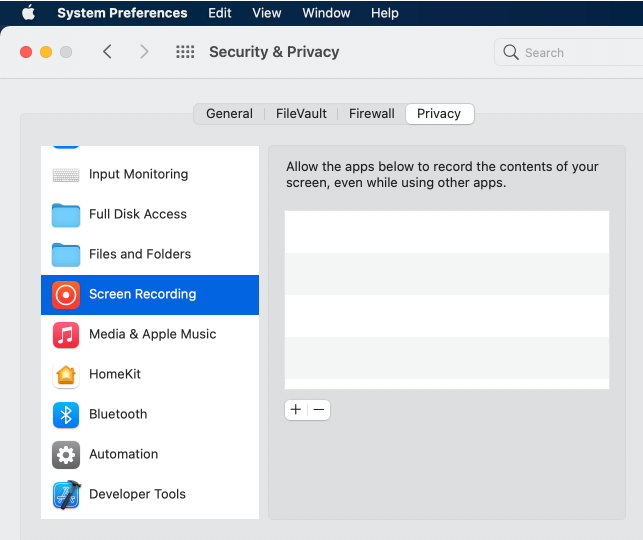Click the HomeKit house icon
The width and height of the screenshot is (643, 540).
point(66,375)
